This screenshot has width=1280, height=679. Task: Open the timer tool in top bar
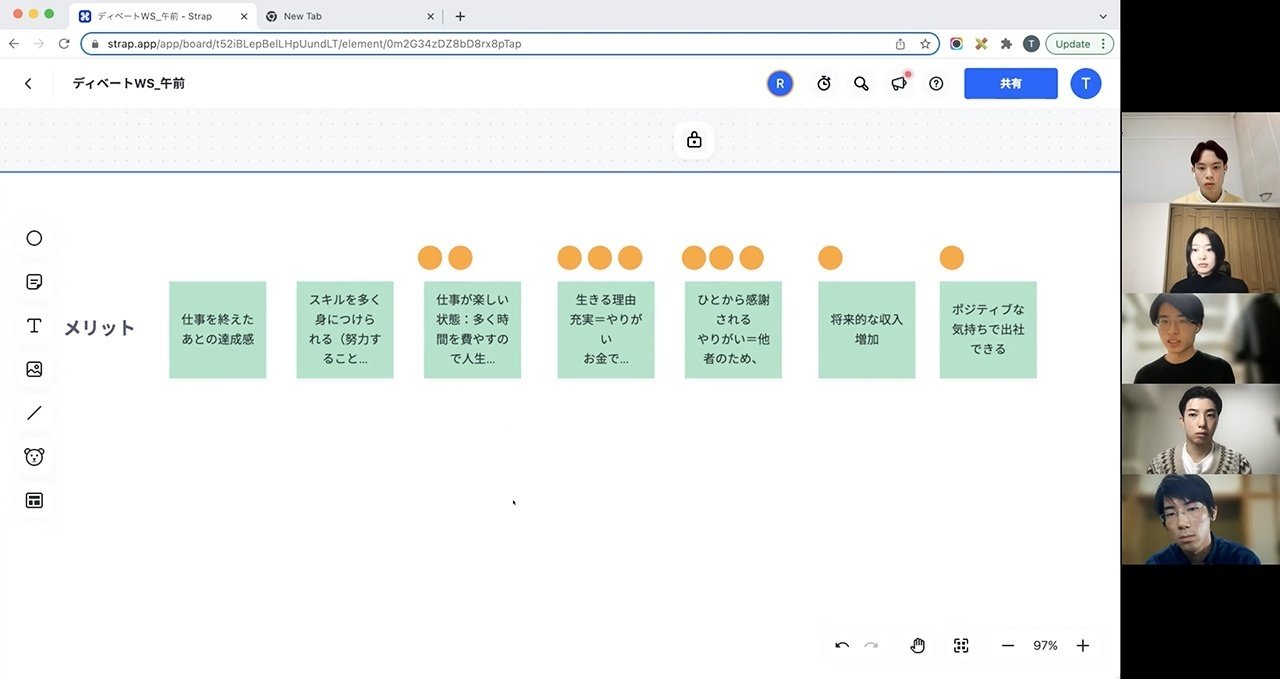pos(823,83)
